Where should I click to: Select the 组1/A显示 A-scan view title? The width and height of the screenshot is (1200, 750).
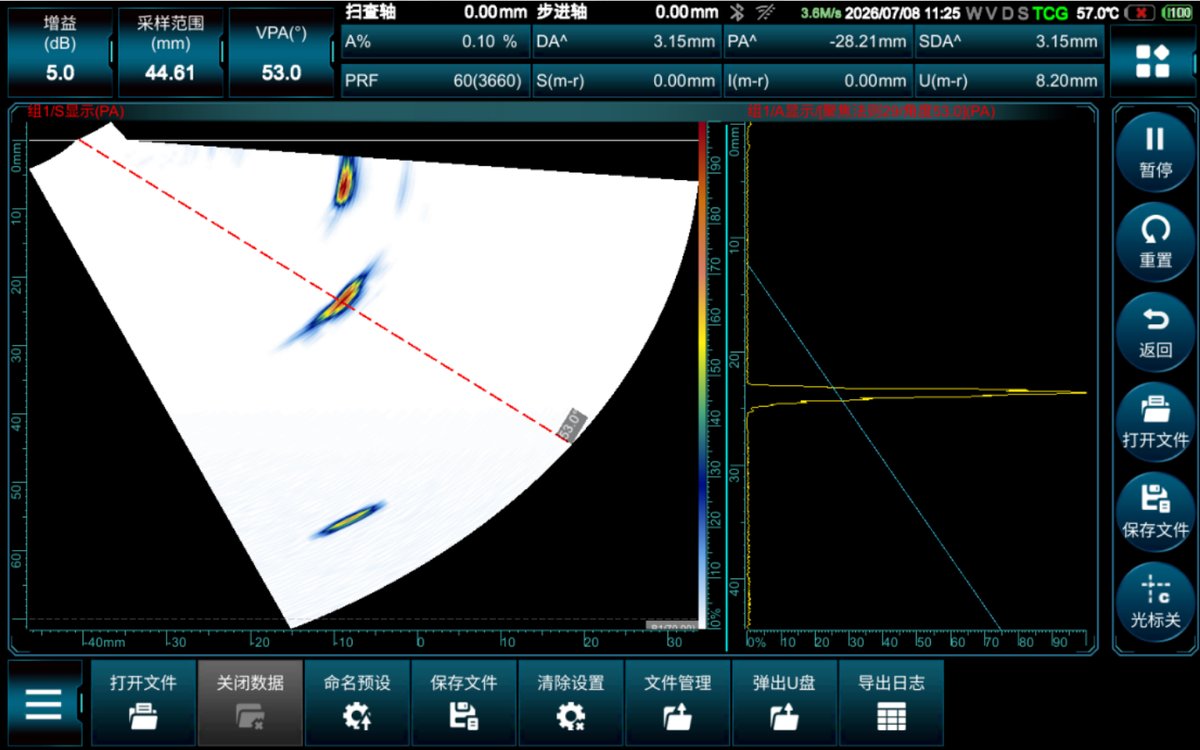pyautogui.click(x=871, y=111)
